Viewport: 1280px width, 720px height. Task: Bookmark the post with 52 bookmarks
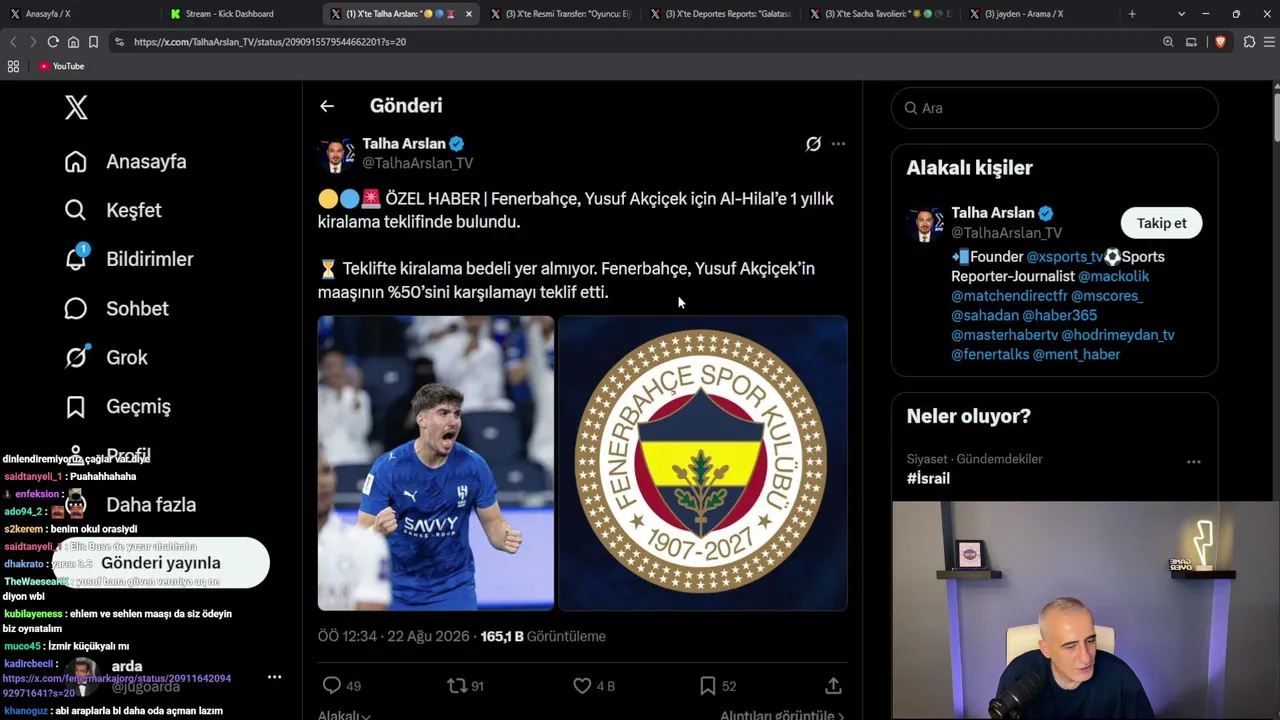point(717,686)
